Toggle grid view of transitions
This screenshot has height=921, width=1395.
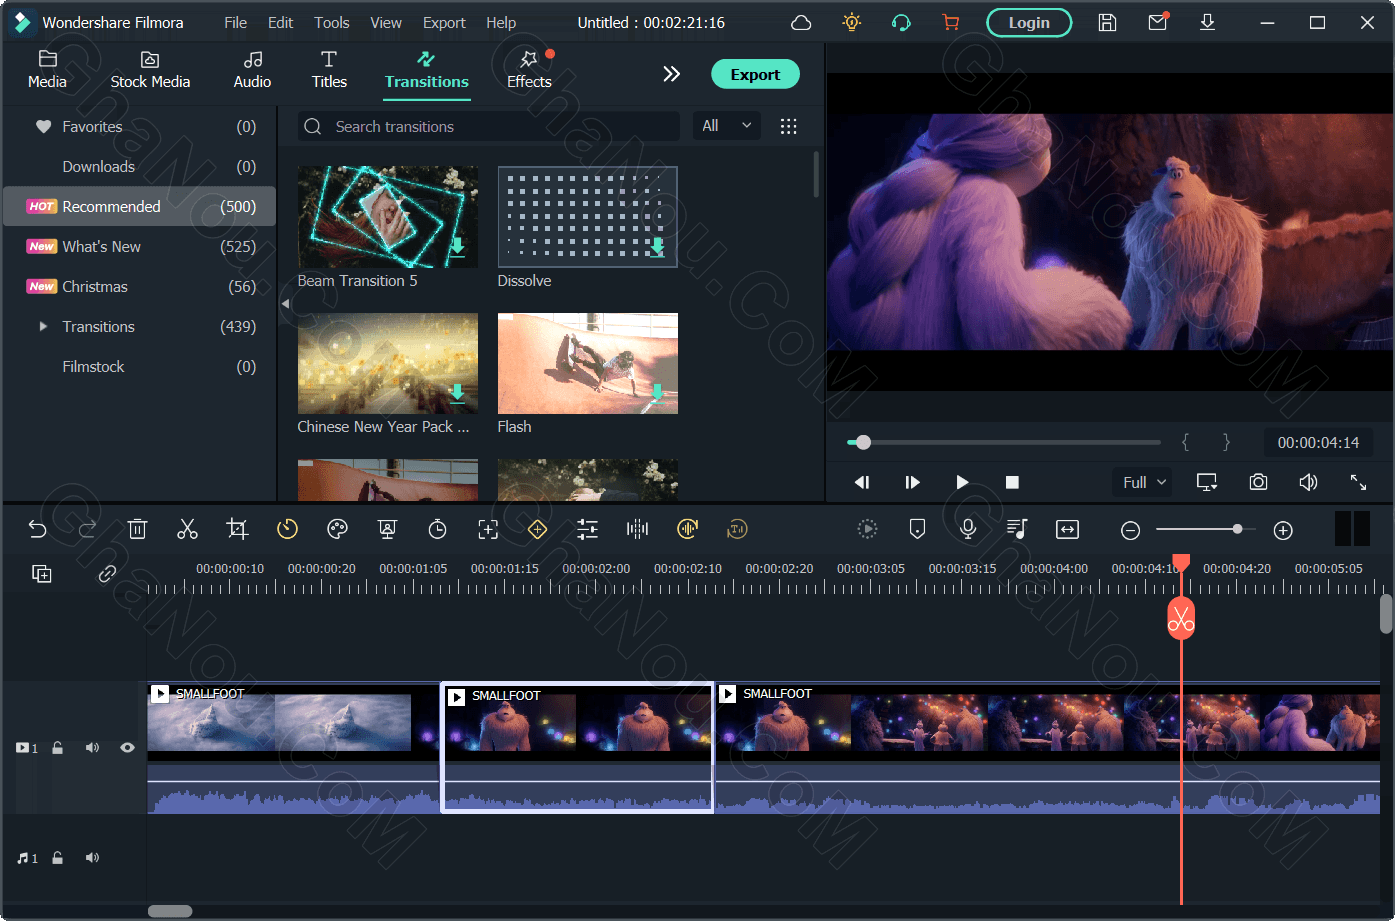click(789, 126)
